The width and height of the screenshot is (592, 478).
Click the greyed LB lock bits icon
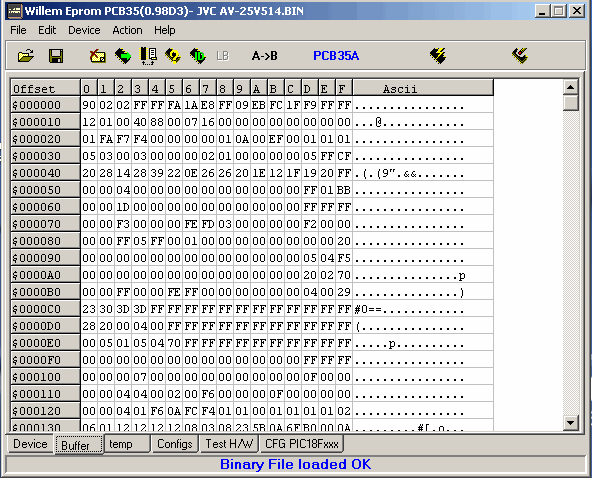[x=223, y=56]
